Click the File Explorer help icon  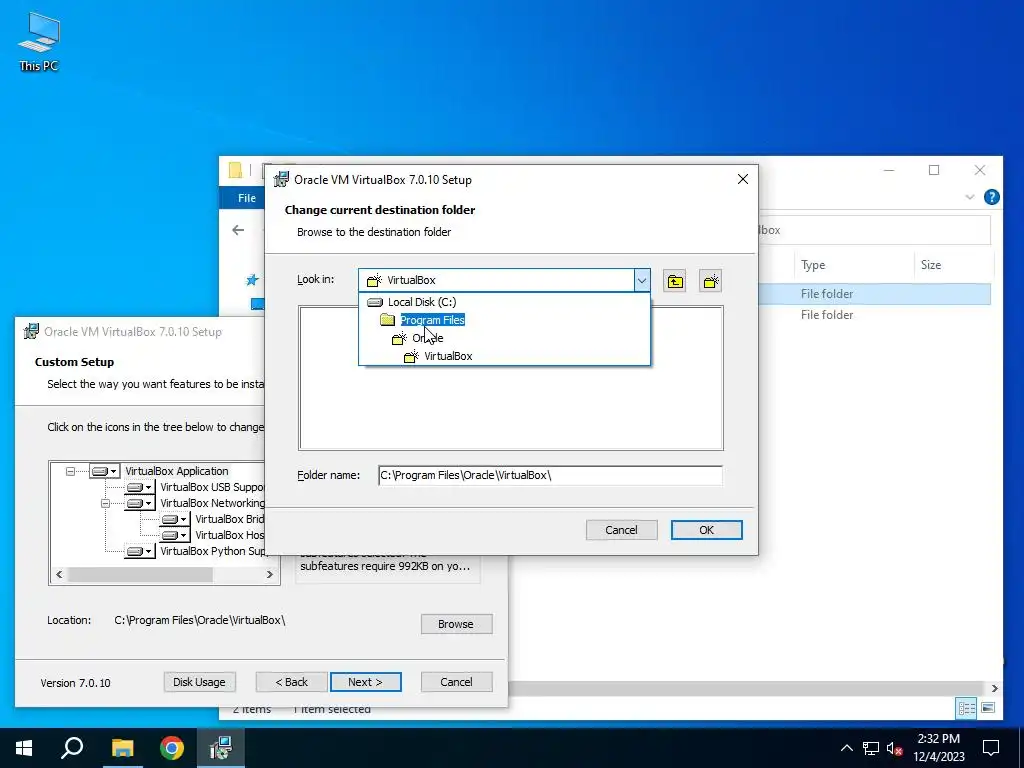[991, 197]
